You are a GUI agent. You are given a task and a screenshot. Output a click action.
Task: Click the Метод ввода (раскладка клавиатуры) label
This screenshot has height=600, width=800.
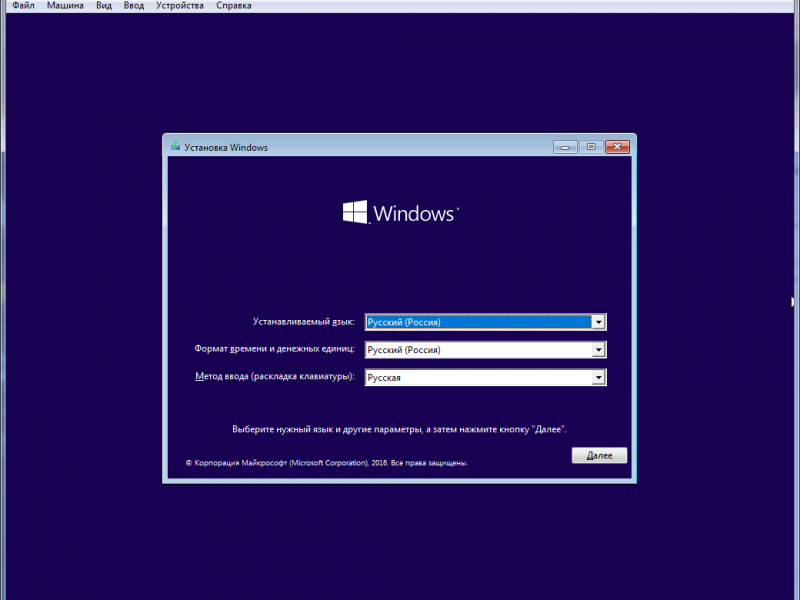click(x=274, y=377)
